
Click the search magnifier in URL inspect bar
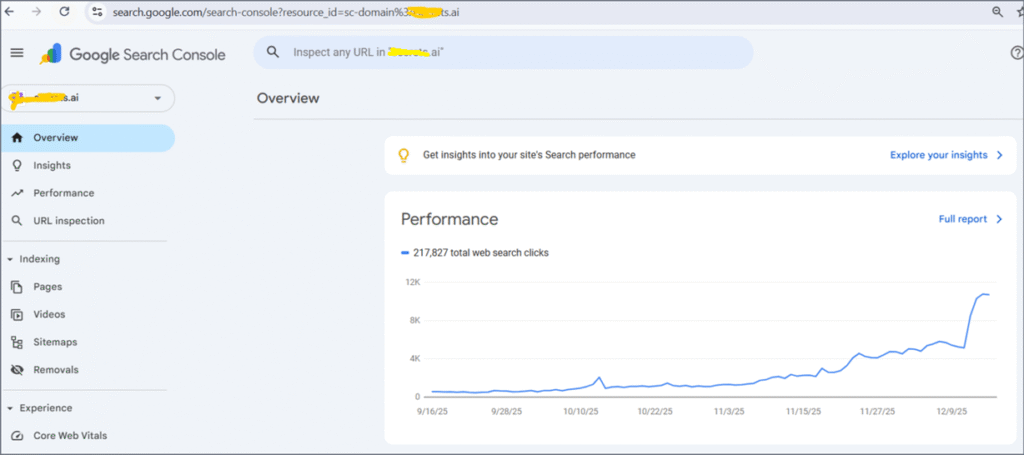(273, 52)
